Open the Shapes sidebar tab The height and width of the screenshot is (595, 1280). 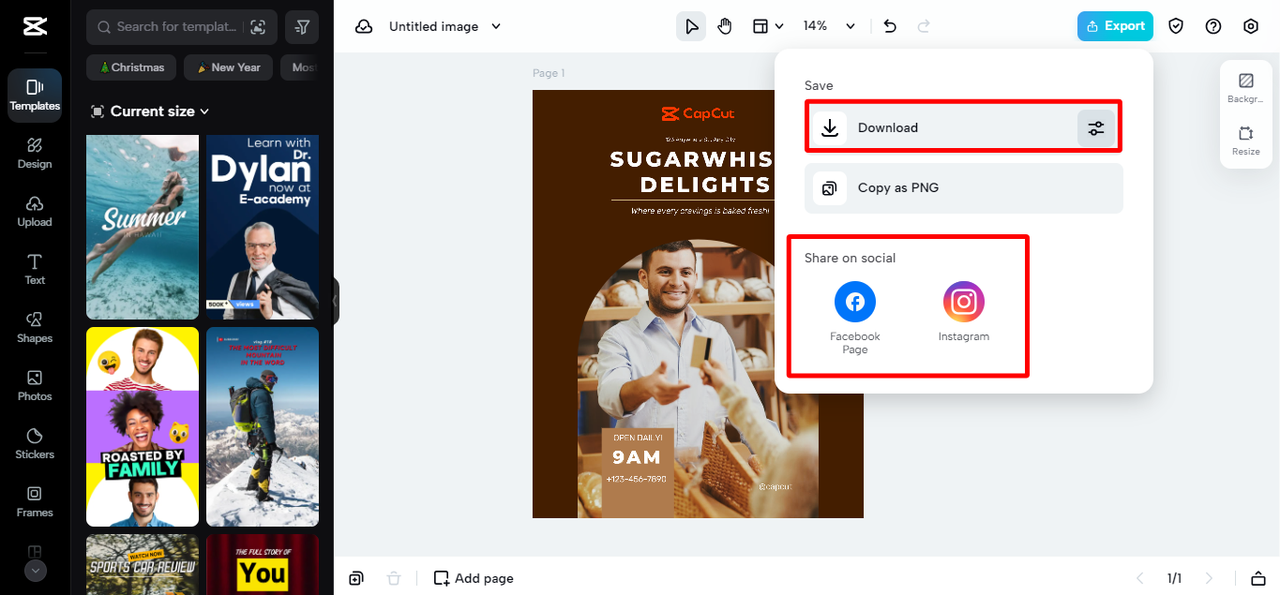(35, 327)
